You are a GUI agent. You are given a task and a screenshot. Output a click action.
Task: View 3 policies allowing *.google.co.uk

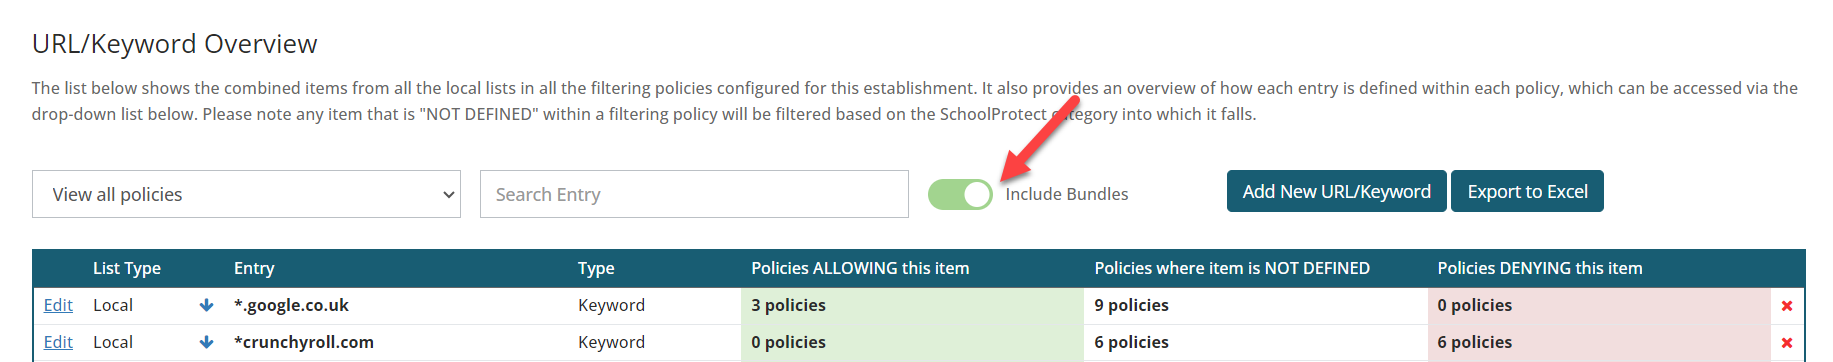(788, 305)
